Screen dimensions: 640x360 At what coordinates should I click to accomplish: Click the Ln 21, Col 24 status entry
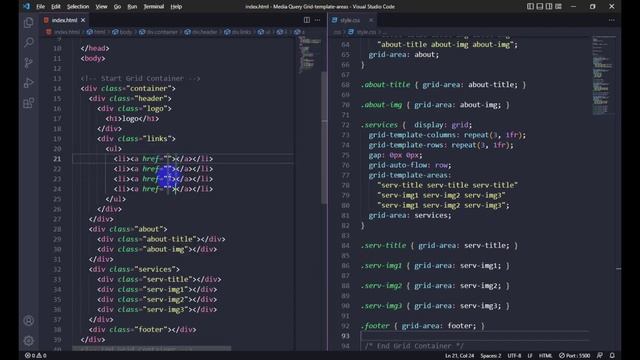pyautogui.click(x=460, y=356)
